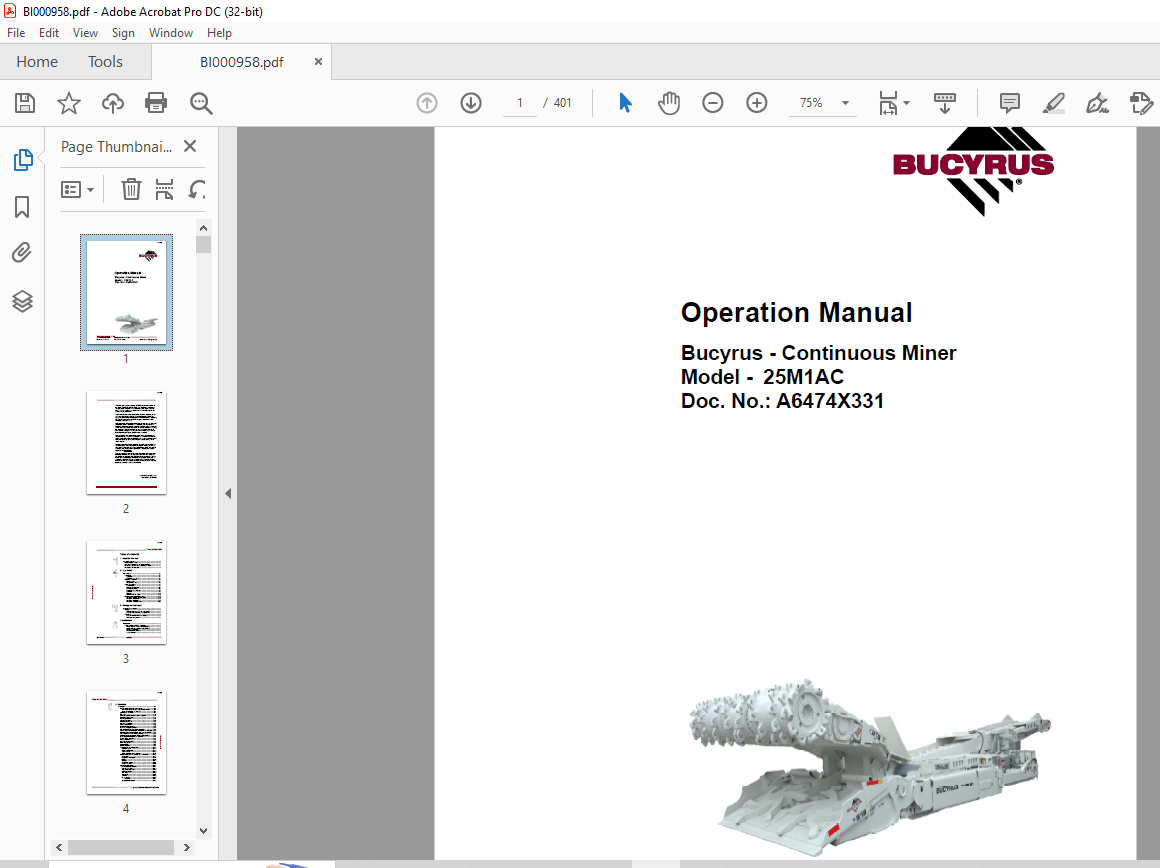Screen dimensions: 1160x868
Task: Open the Layers panel icon
Action: pyautogui.click(x=22, y=301)
